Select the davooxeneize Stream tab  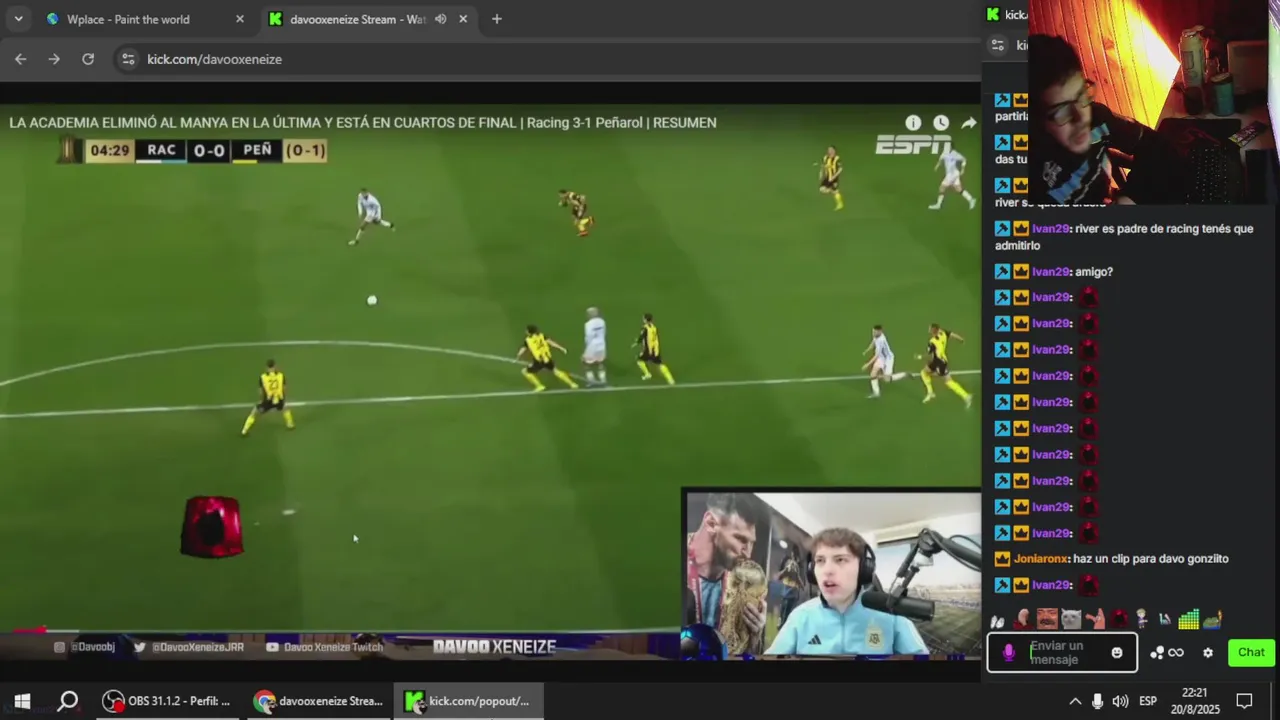pos(357,19)
